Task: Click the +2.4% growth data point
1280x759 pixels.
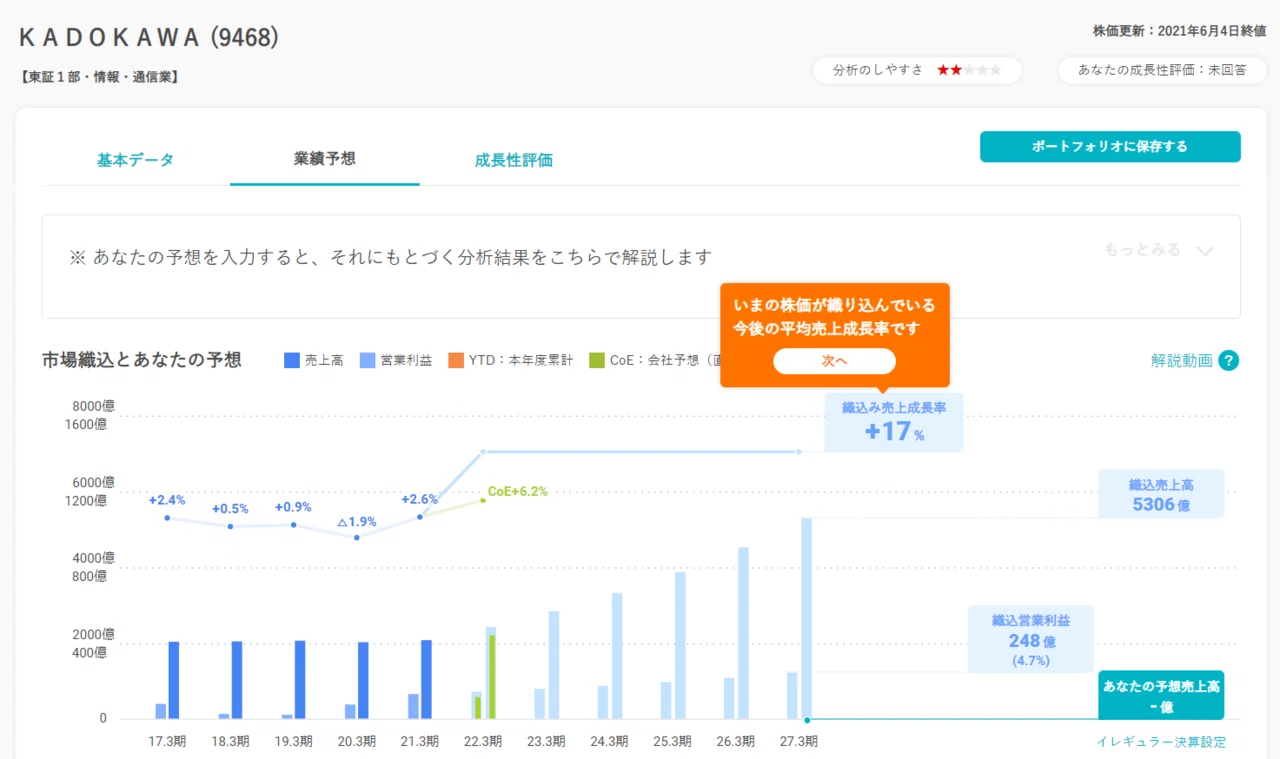Action: (167, 517)
